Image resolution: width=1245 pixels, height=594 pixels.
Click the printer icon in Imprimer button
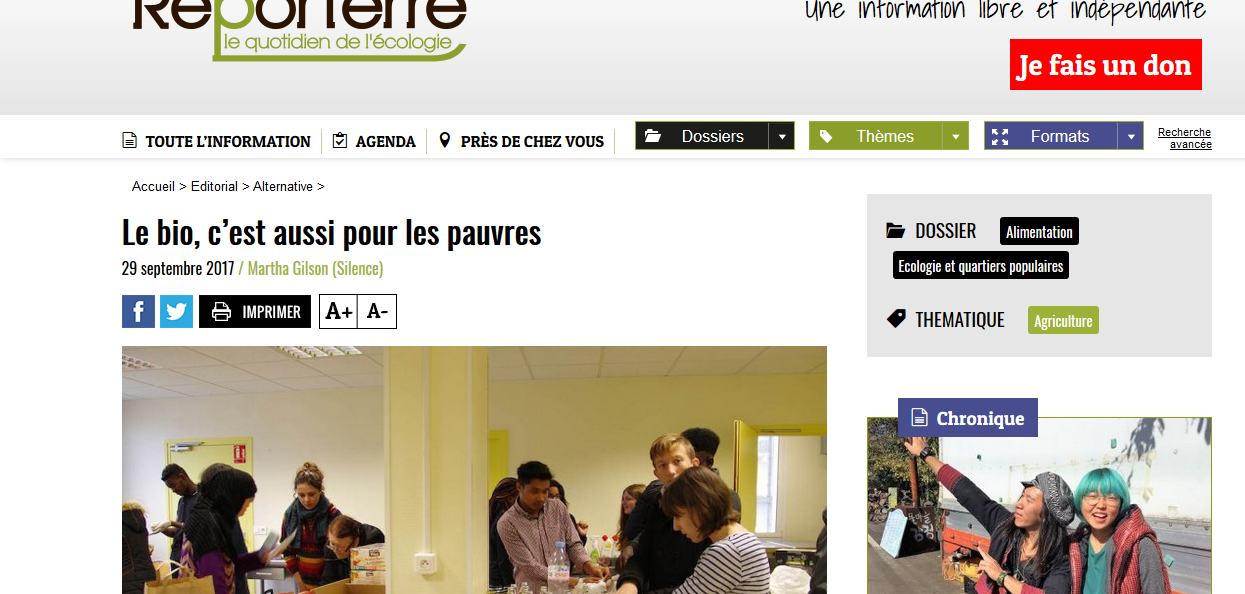[221, 312]
